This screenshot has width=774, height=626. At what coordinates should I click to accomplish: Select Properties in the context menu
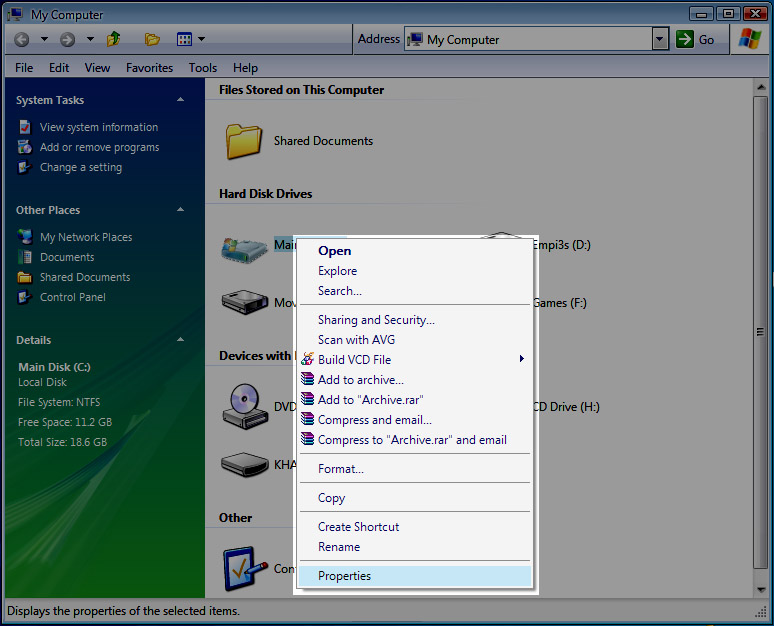(x=344, y=576)
